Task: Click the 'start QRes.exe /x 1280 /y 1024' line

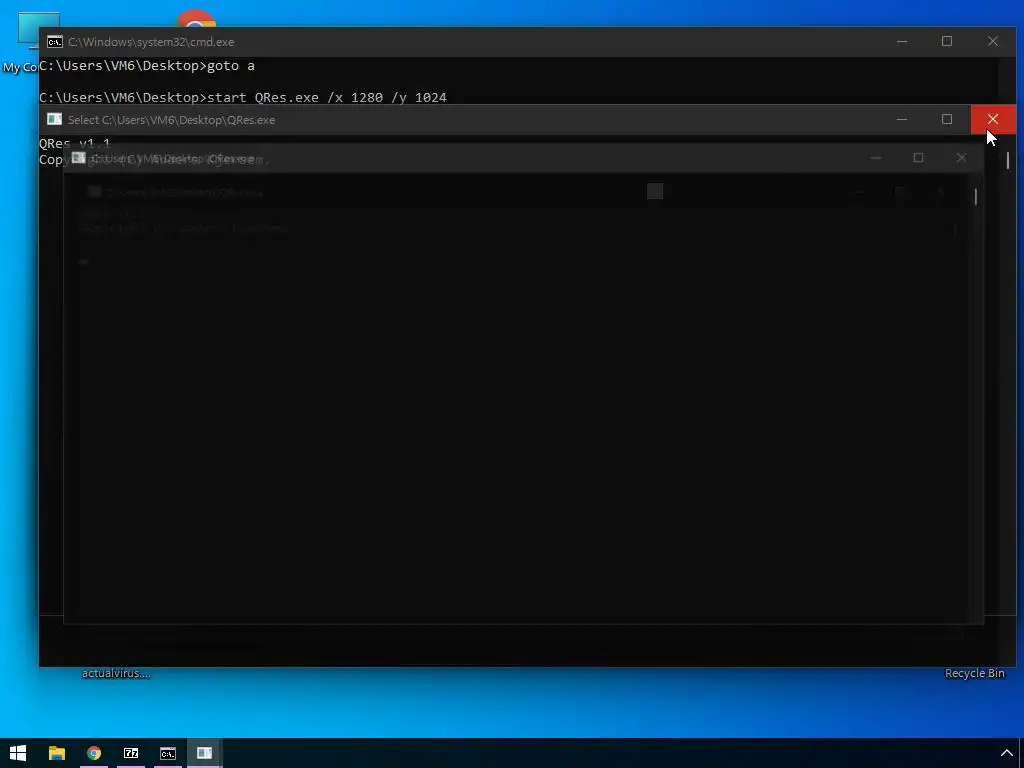Action: pos(243,97)
